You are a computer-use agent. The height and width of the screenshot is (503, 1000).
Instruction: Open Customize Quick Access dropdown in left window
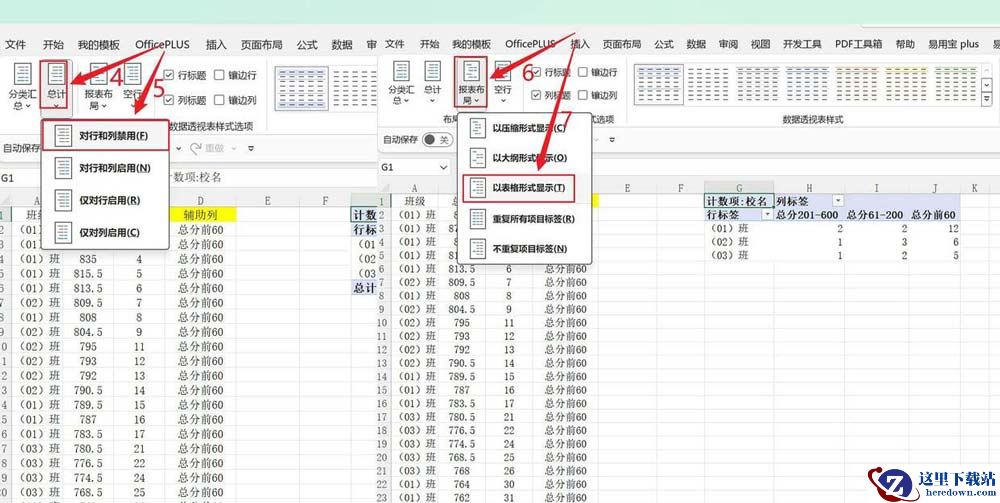251,148
